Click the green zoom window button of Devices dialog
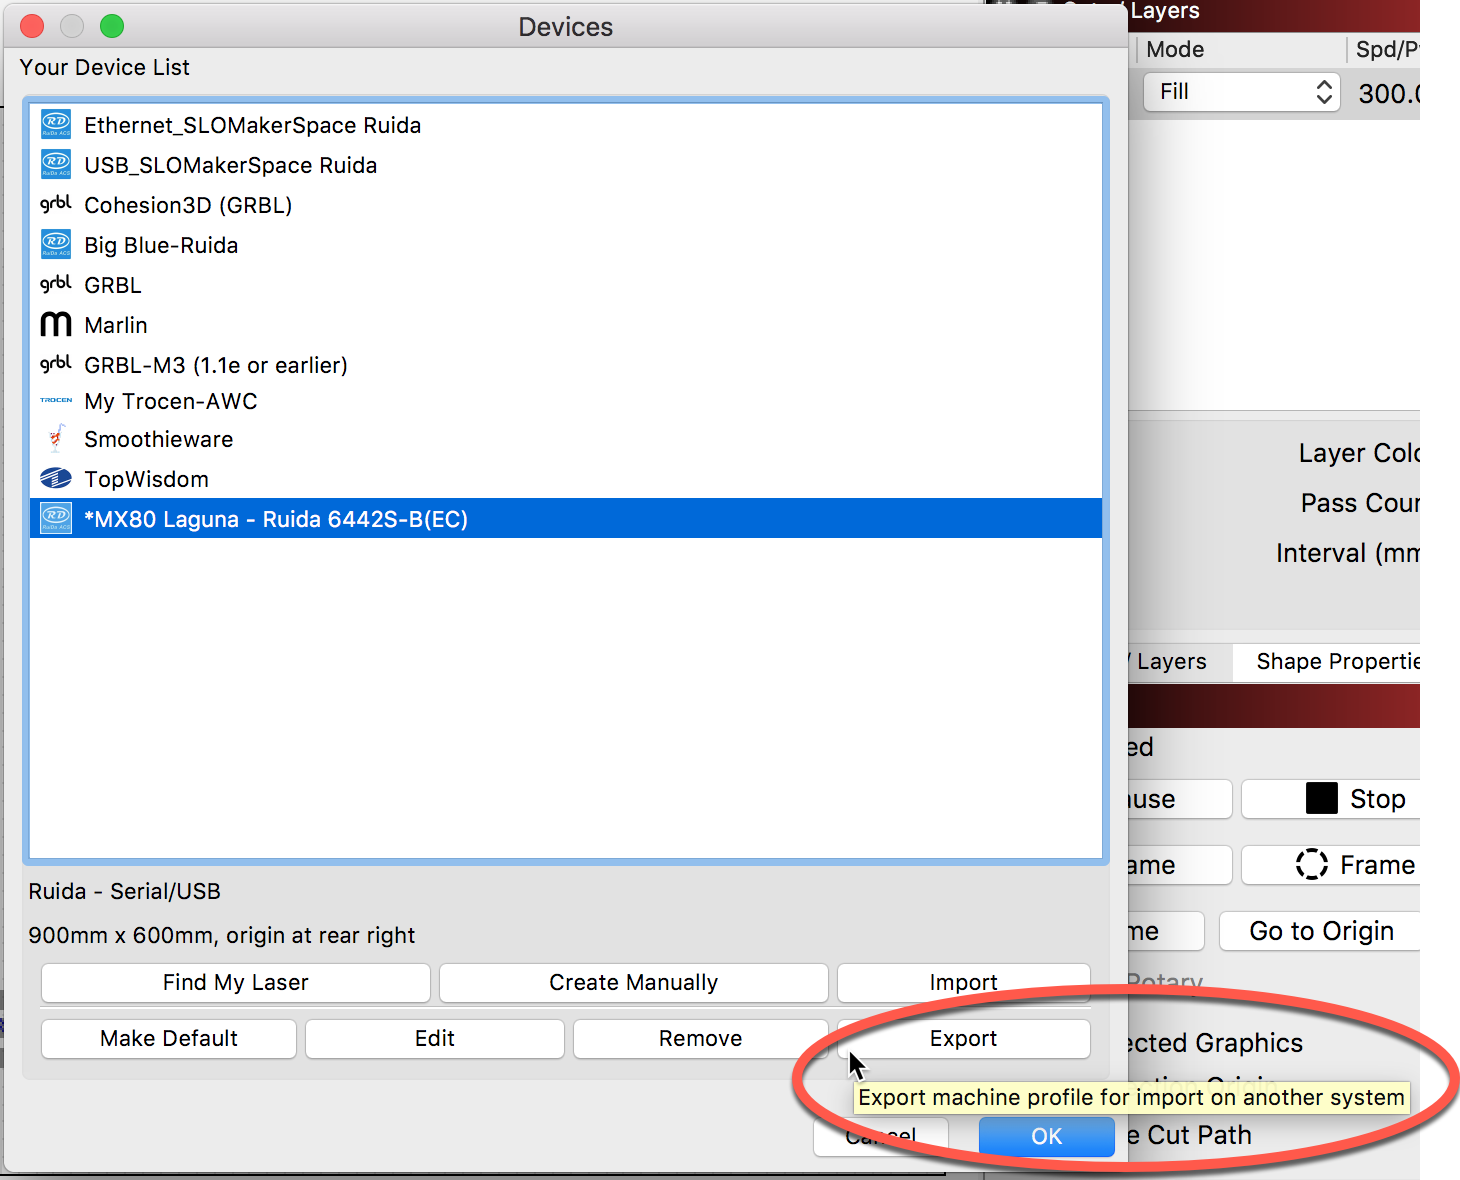 coord(112,26)
